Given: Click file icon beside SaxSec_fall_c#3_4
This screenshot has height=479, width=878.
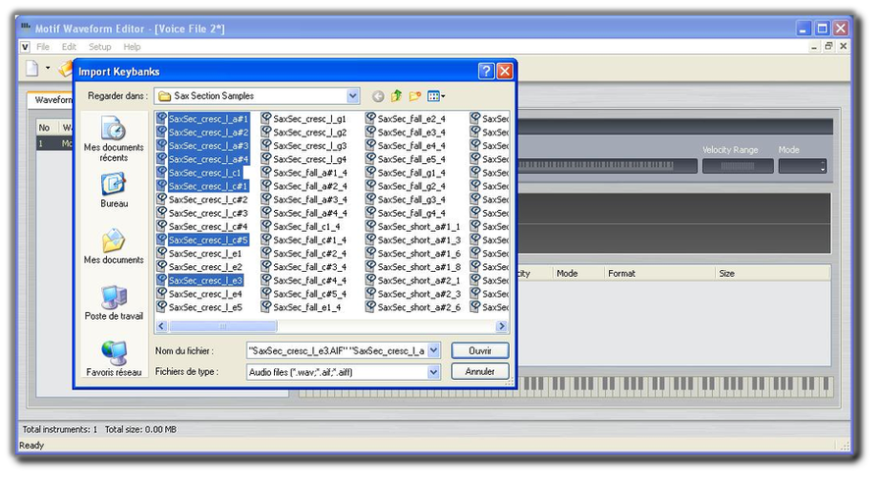Looking at the screenshot, I should tap(266, 266).
